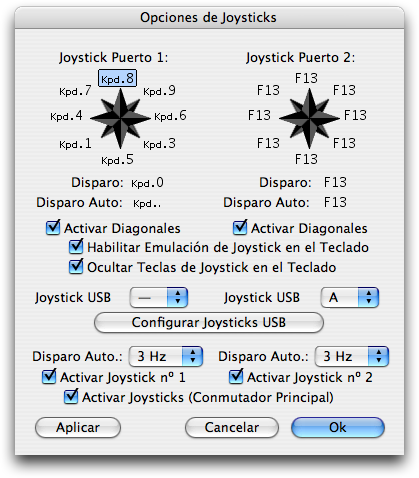The width and height of the screenshot is (419, 478).
Task: Select Port 2 down-left F13 key
Action: pos(268,143)
